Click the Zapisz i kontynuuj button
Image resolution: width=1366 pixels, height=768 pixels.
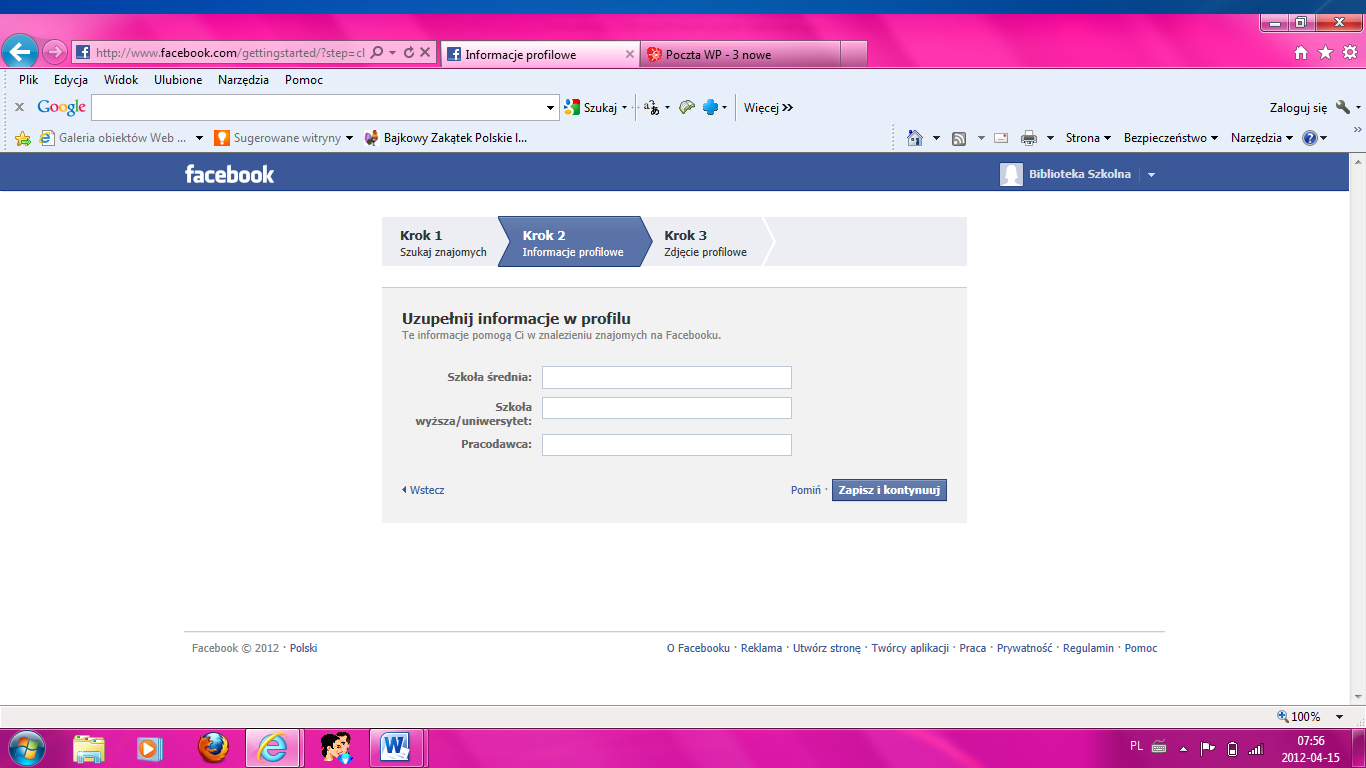(x=889, y=490)
